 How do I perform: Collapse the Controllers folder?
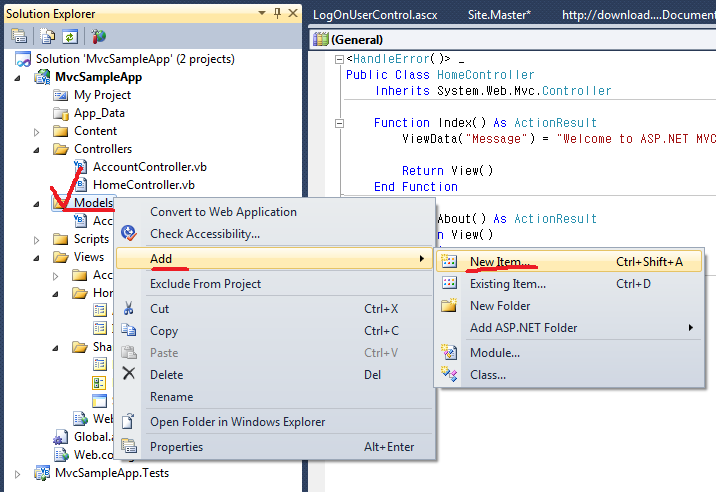37,150
